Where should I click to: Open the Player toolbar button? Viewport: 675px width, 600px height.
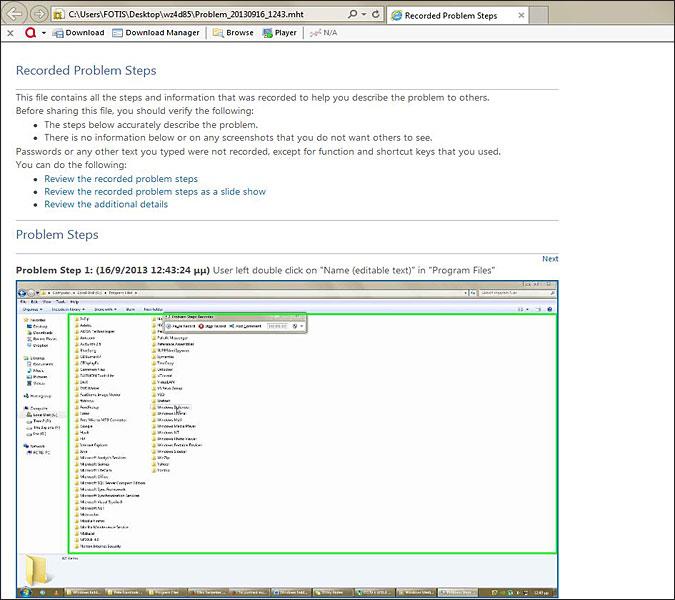click(280, 33)
